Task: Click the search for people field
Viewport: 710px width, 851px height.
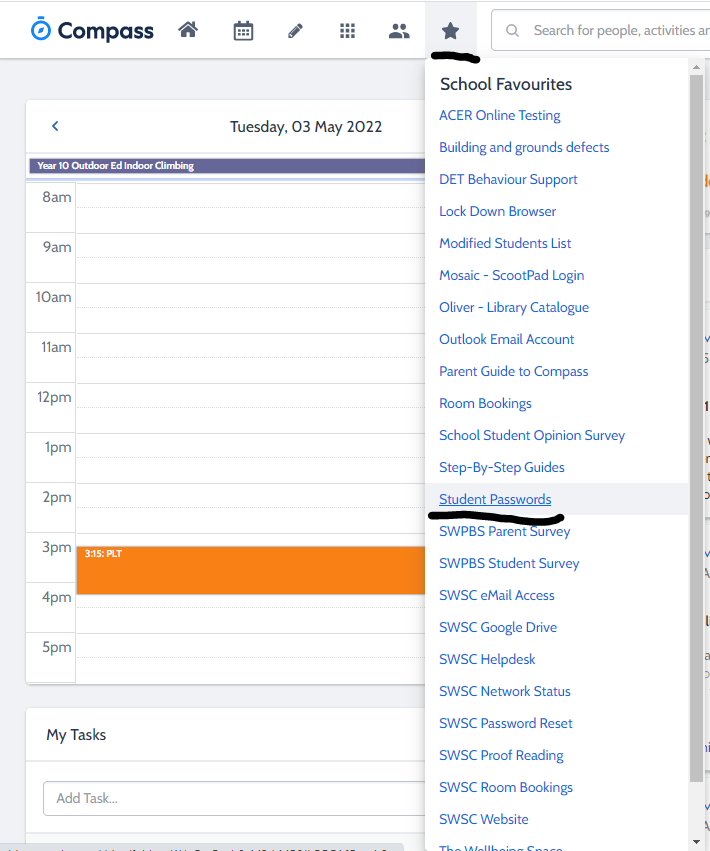Action: tap(601, 30)
